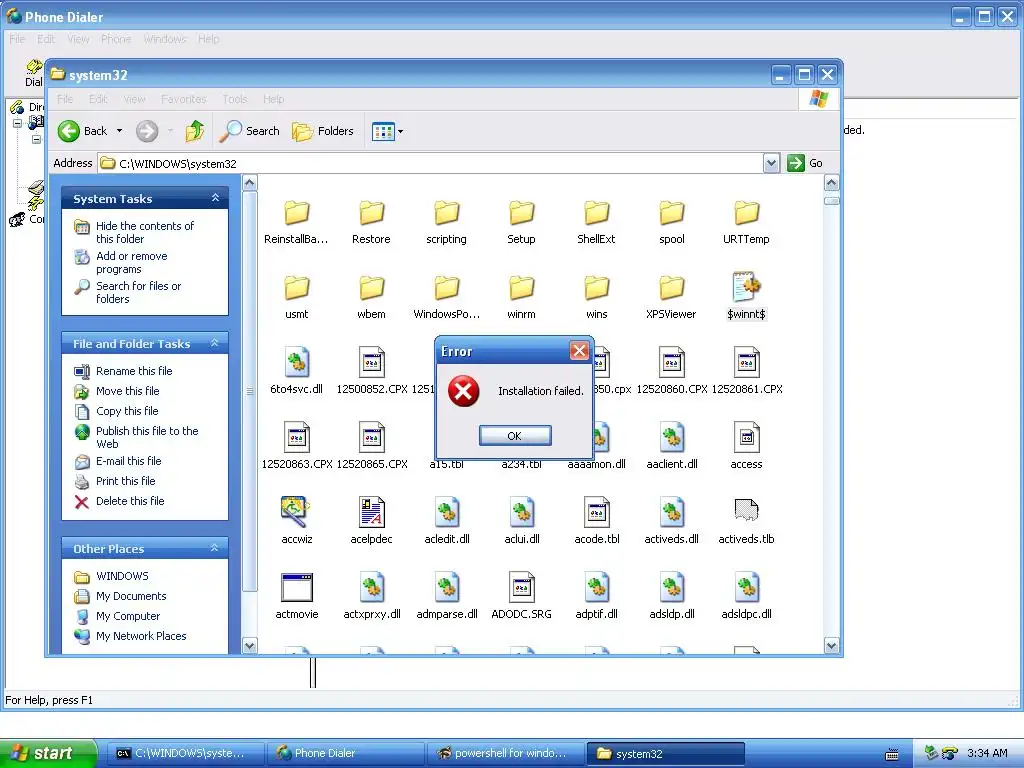Select the acelpdec file icon

click(372, 512)
